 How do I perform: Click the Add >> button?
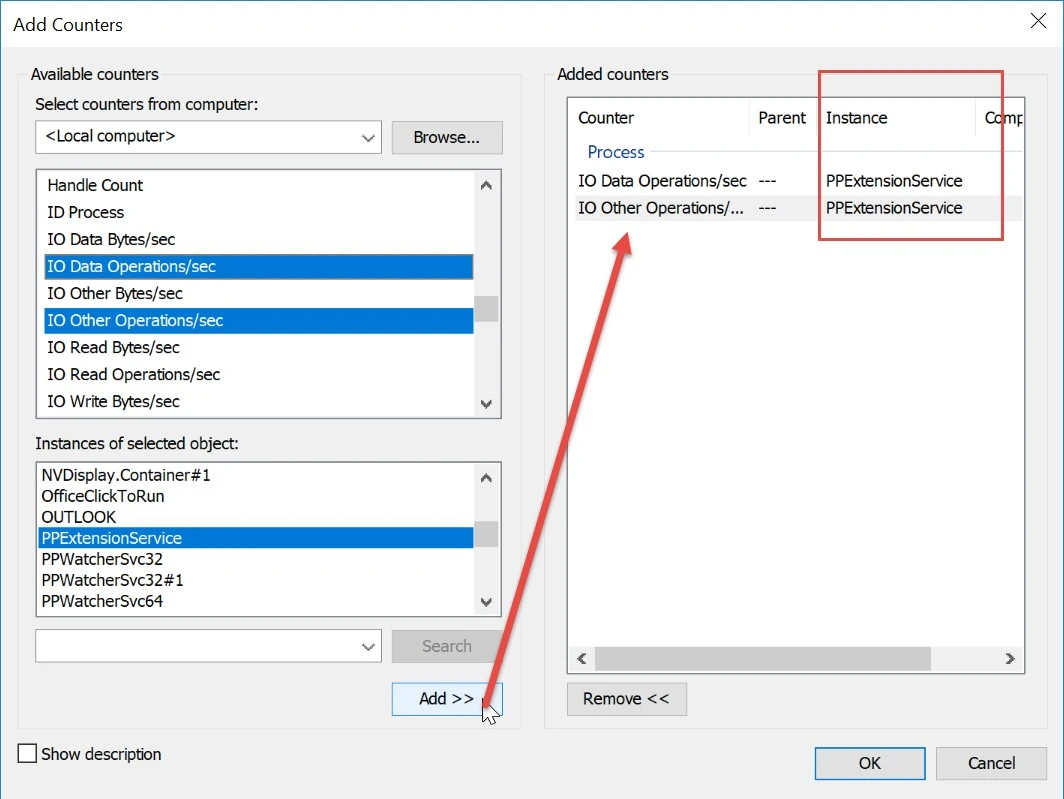tap(446, 699)
